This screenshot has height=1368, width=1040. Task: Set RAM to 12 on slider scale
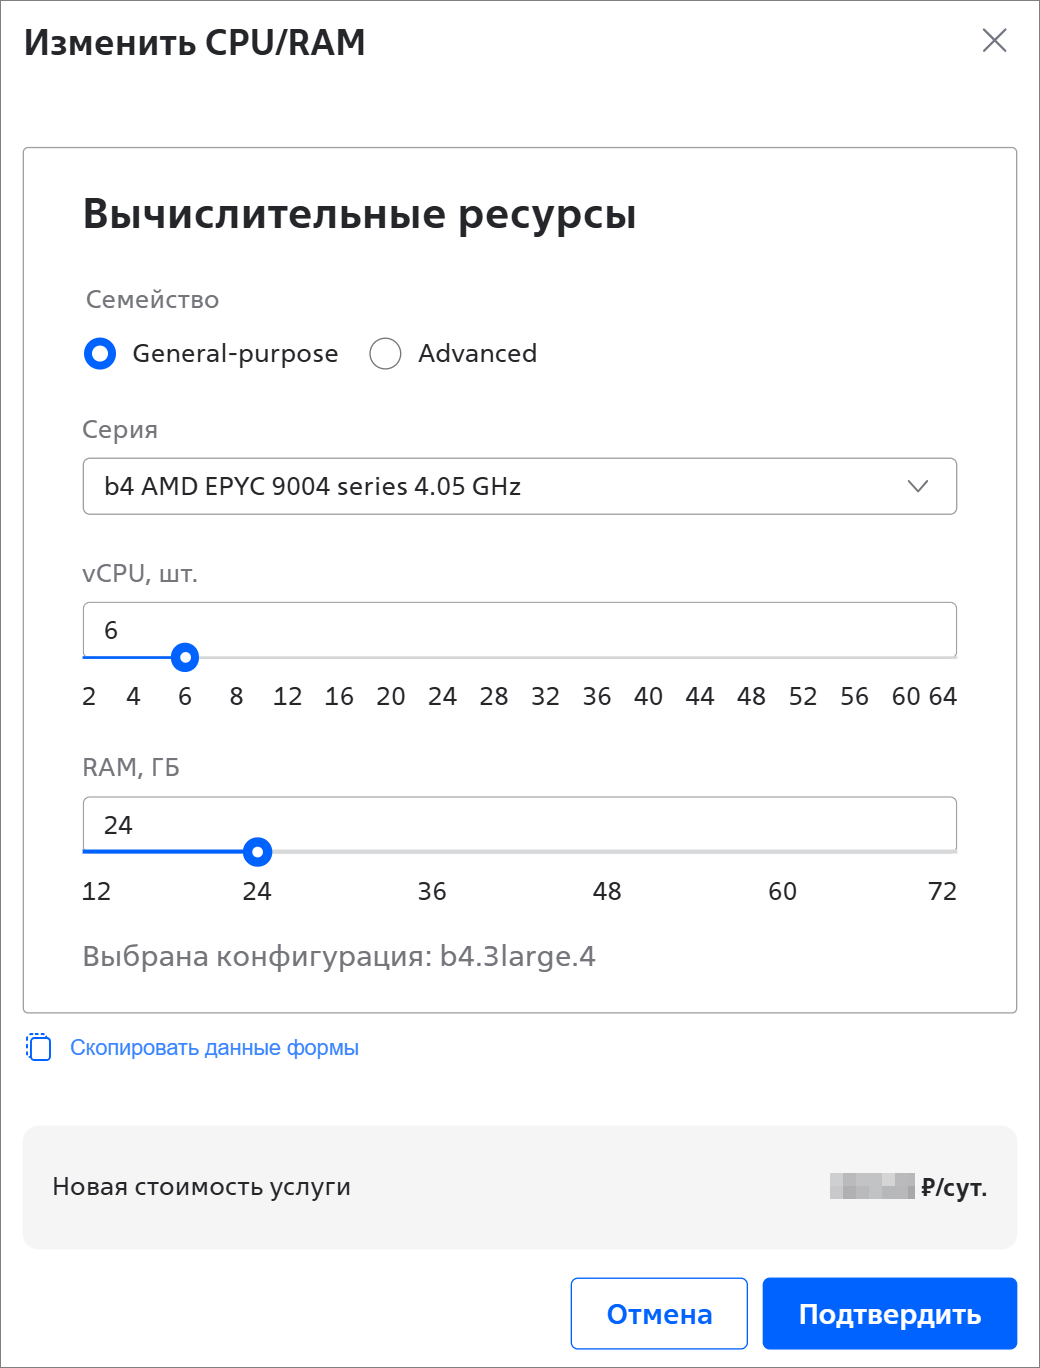96,891
